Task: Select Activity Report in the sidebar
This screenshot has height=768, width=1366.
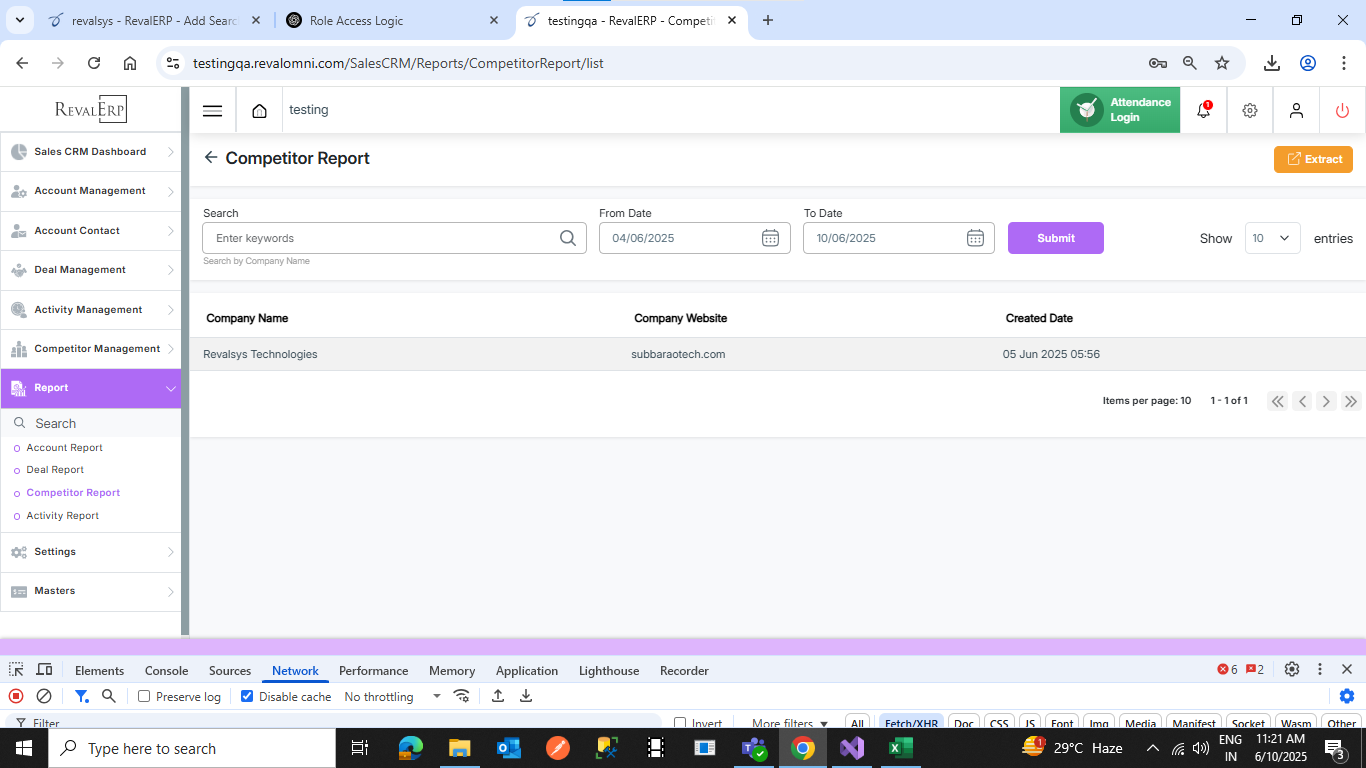Action: point(63,516)
